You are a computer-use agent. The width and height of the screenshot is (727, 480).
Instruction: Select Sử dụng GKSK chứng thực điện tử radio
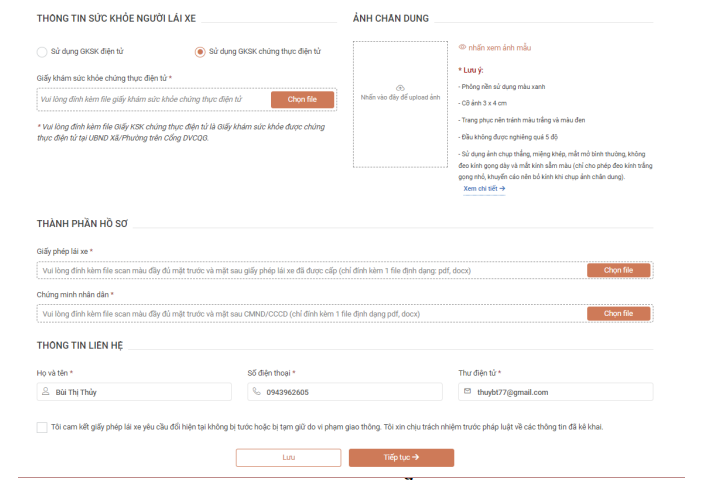pos(200,52)
